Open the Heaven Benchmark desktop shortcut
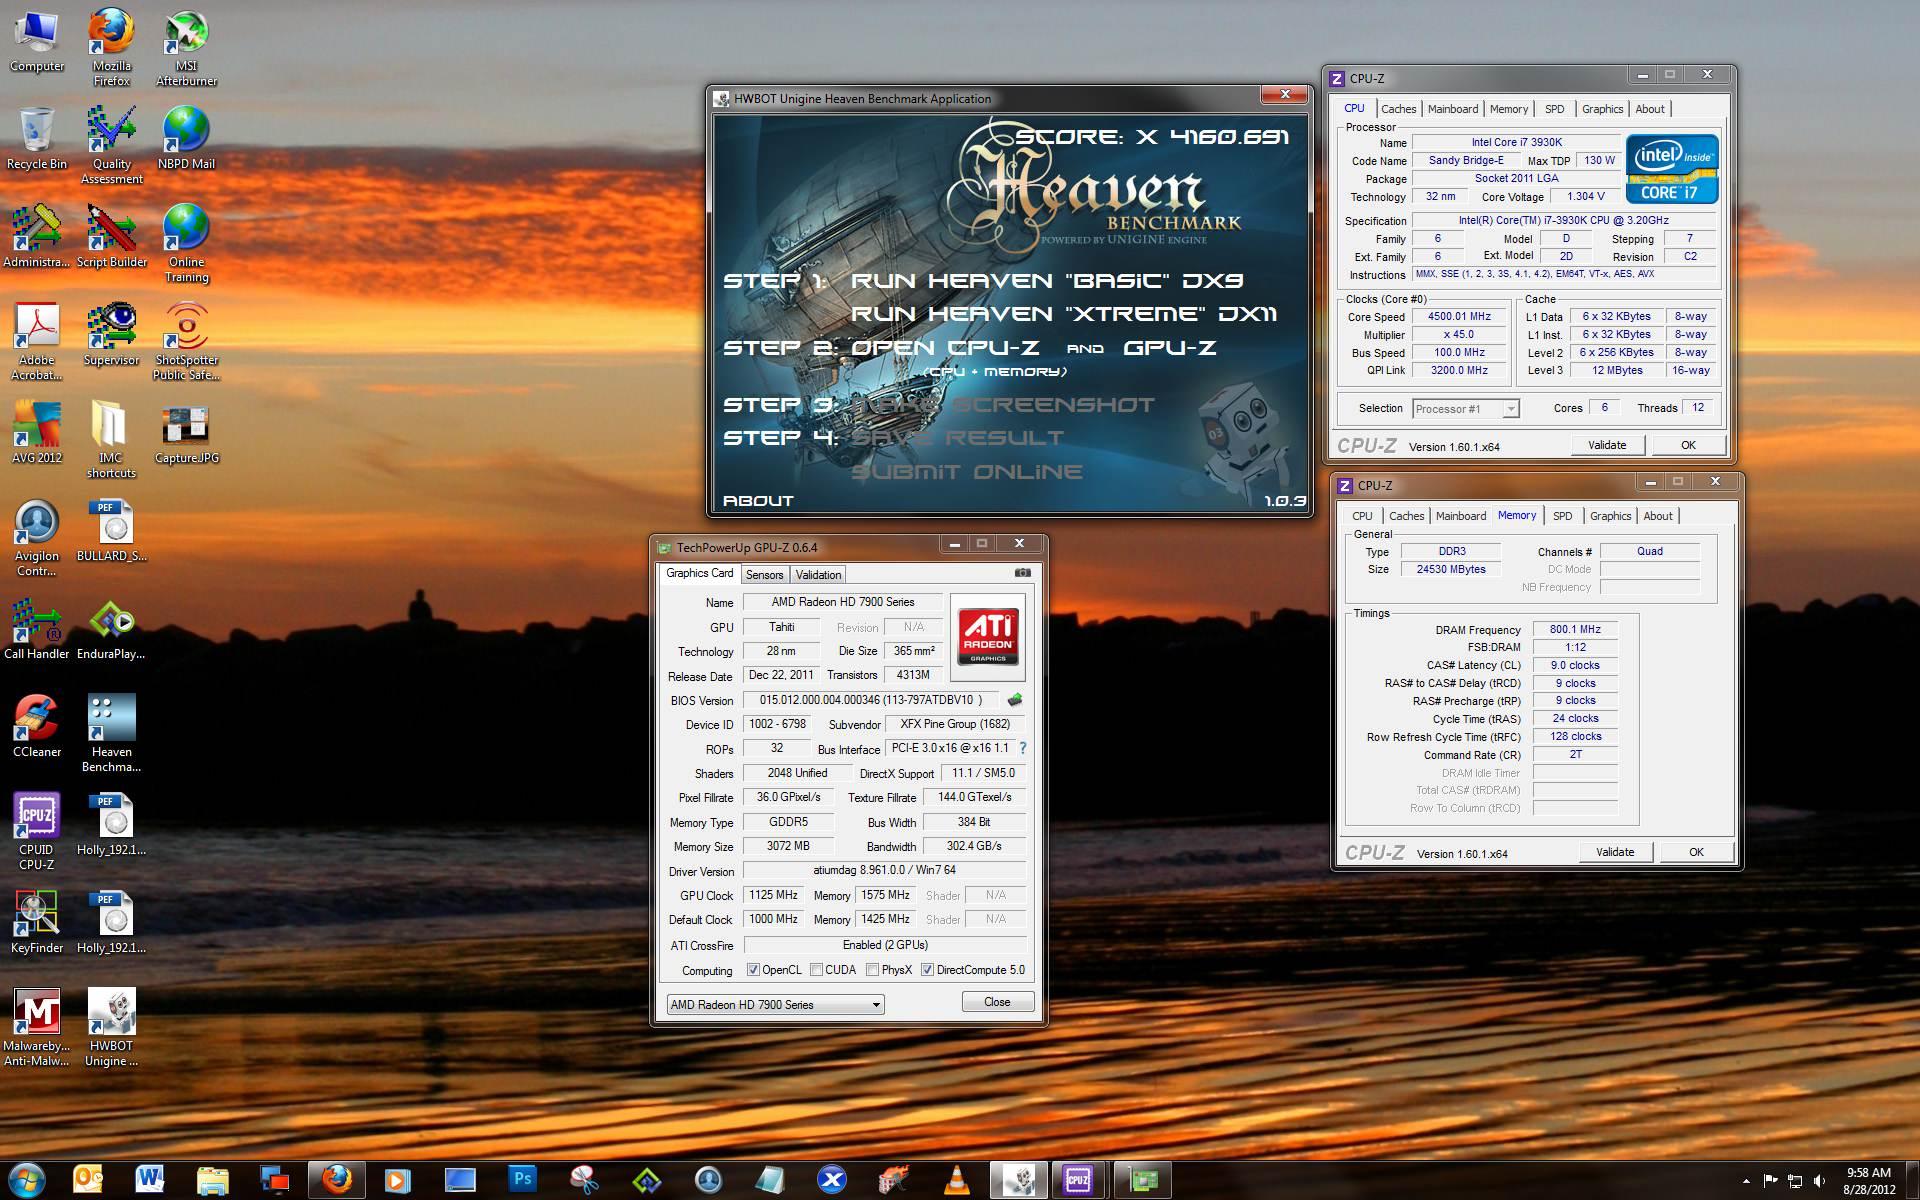 111,733
